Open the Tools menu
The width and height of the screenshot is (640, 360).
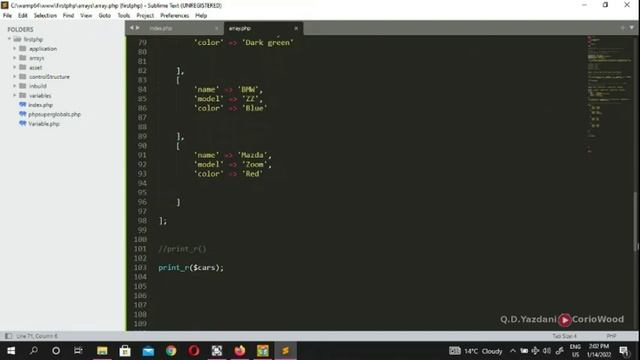click(x=124, y=16)
